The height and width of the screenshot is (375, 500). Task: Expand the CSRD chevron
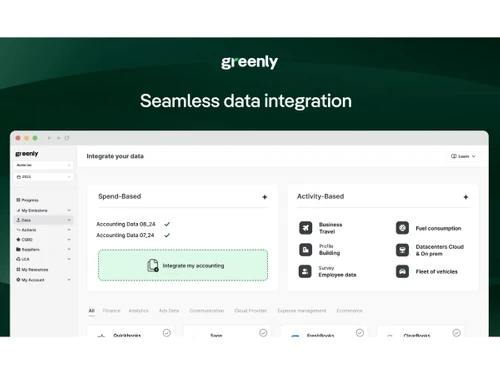point(69,239)
